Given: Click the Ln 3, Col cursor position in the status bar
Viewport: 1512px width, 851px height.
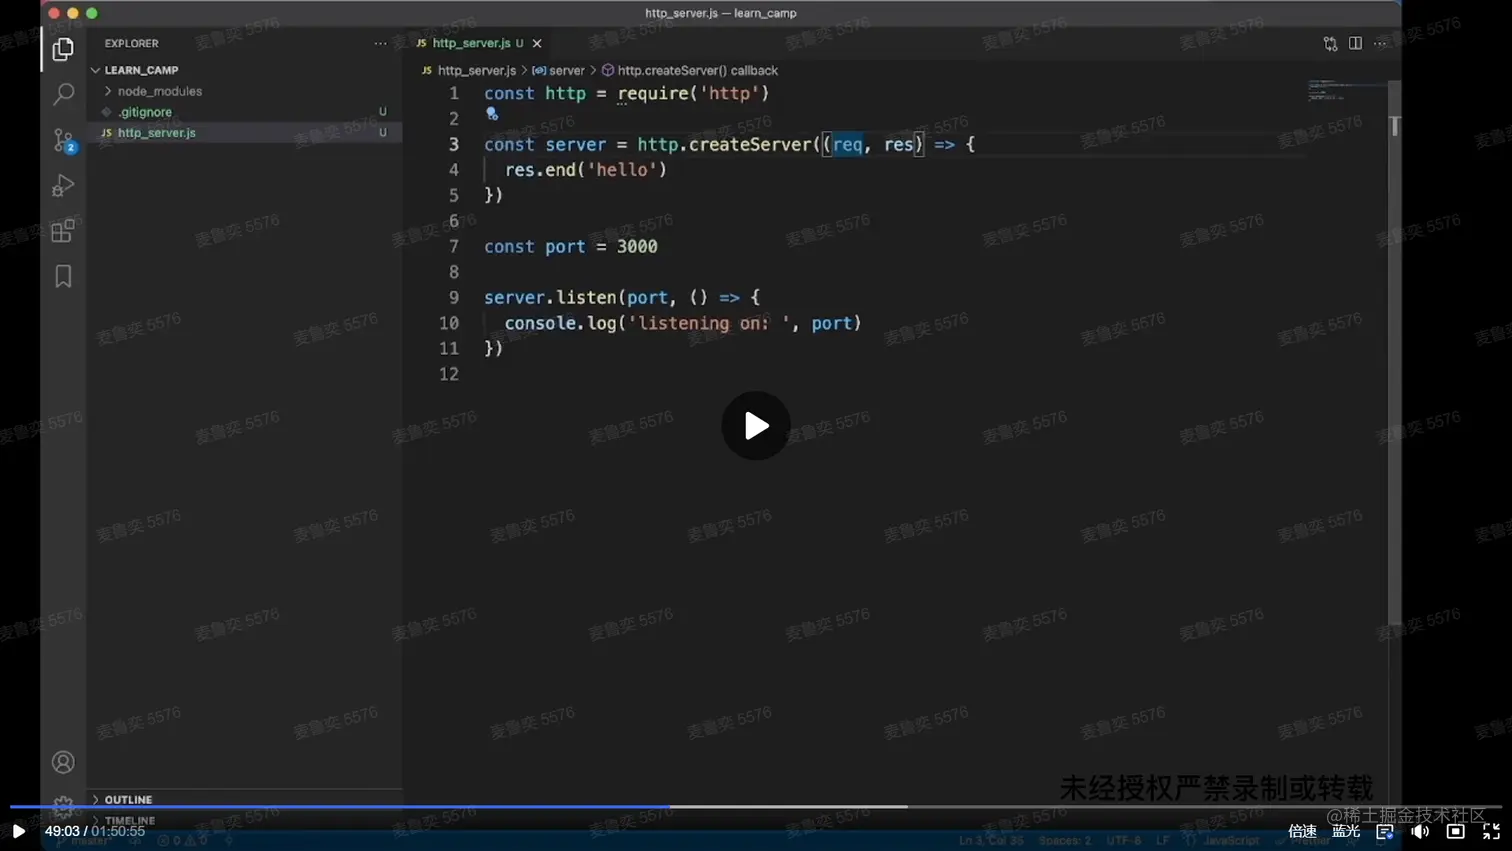Looking at the screenshot, I should pyautogui.click(x=991, y=841).
